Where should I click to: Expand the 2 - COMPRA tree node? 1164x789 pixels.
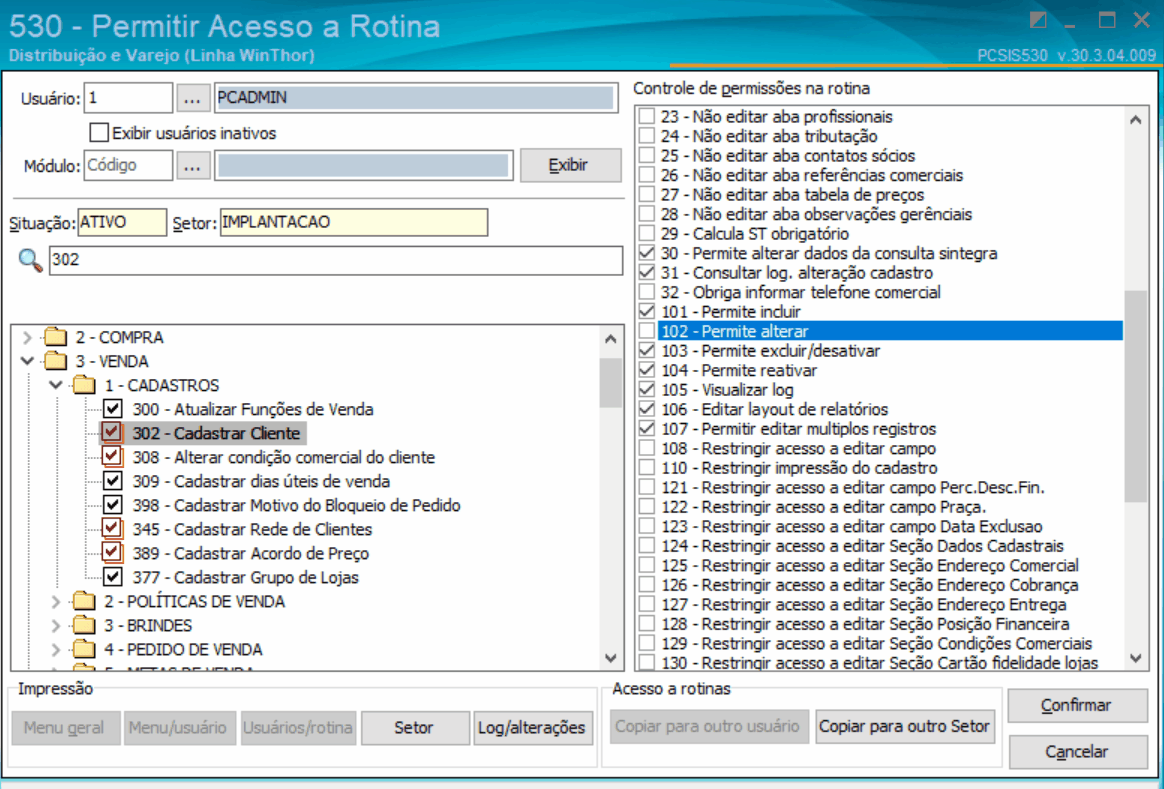tap(27, 338)
